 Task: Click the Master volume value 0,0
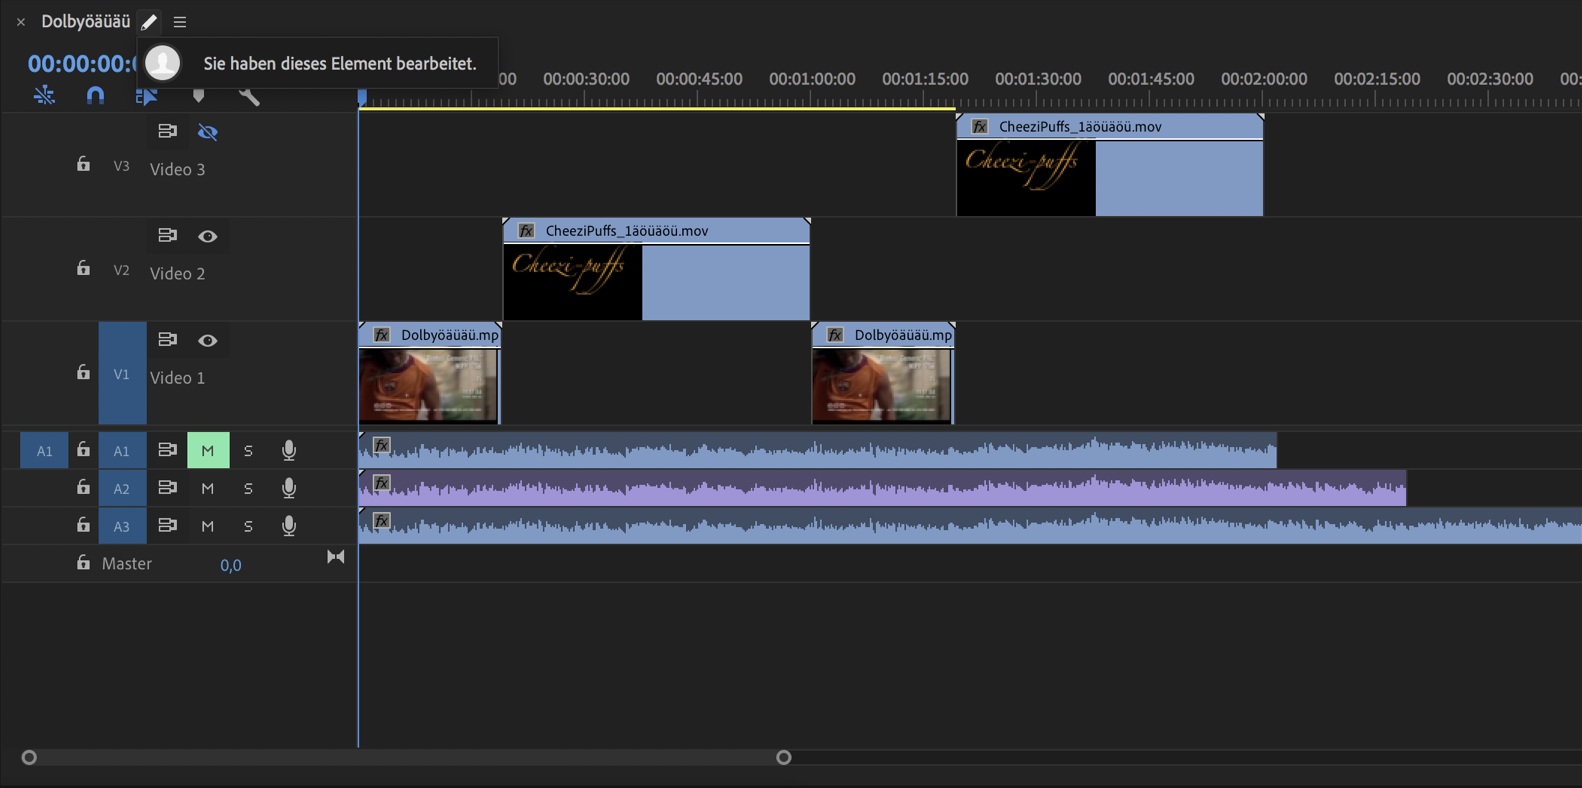231,565
